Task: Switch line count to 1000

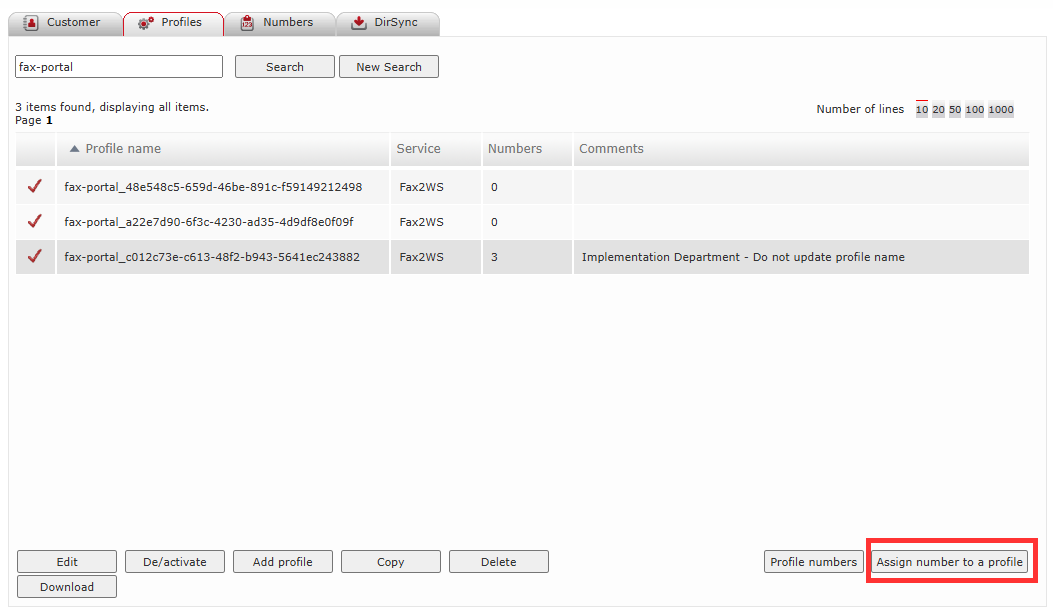Action: 1000,109
